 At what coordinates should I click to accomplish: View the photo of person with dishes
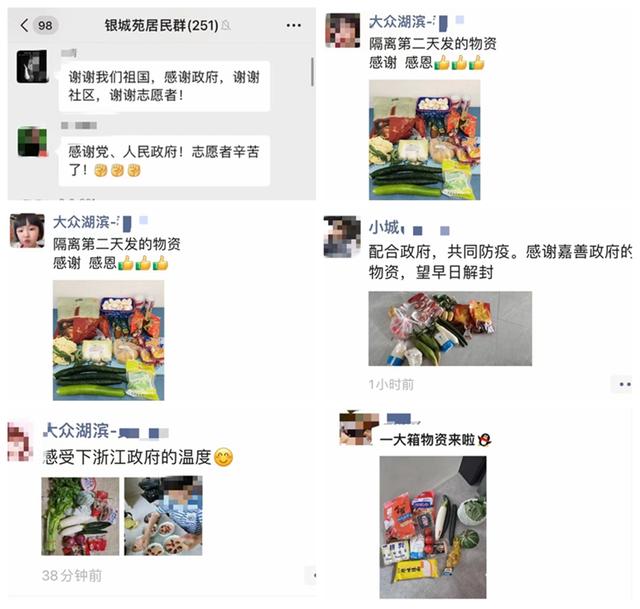pos(163,516)
